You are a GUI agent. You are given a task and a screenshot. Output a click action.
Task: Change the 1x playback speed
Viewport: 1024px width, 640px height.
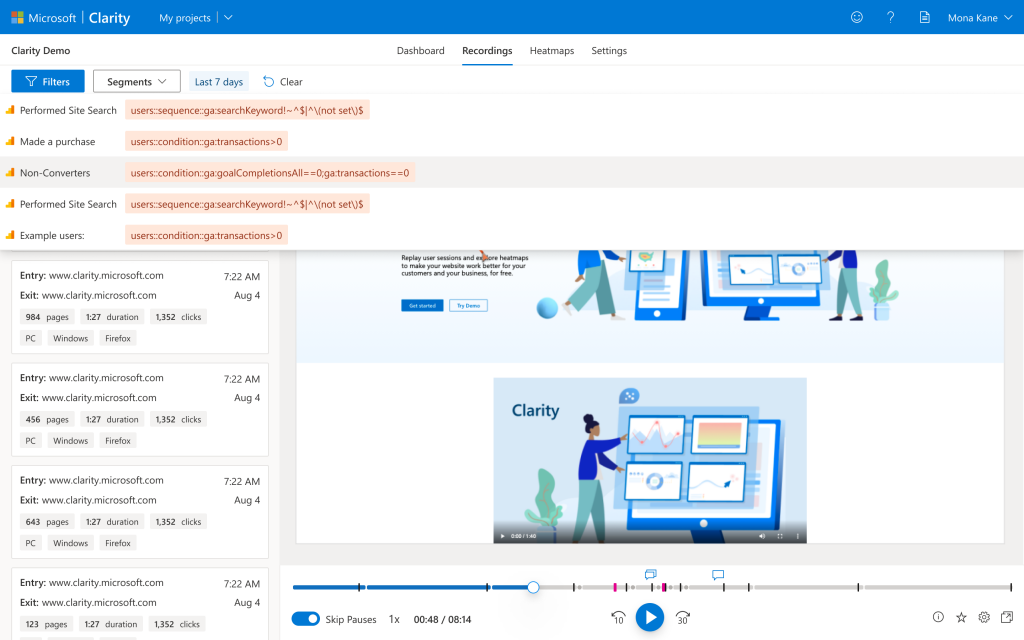point(394,619)
